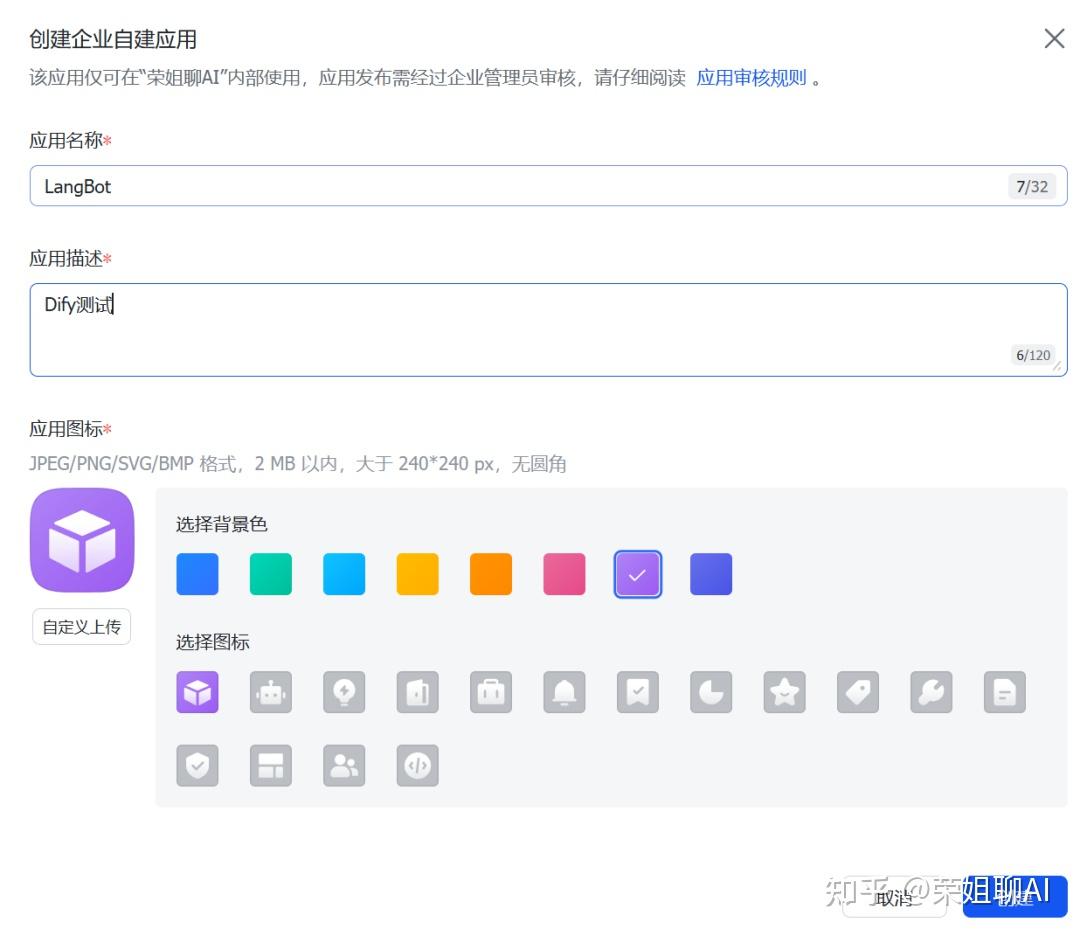This screenshot has height=936, width=1080.
Task: Select the green background color
Action: point(271,574)
